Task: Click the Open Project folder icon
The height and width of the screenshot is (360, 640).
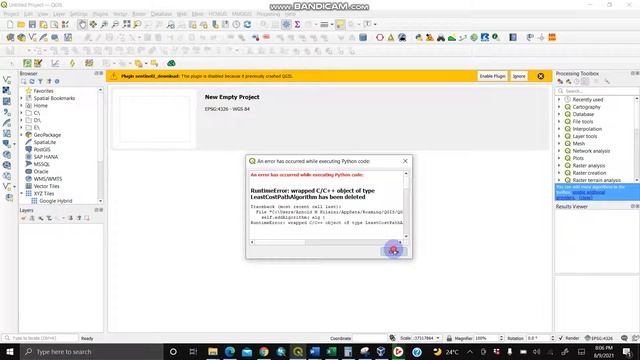Action: [x=21, y=24]
